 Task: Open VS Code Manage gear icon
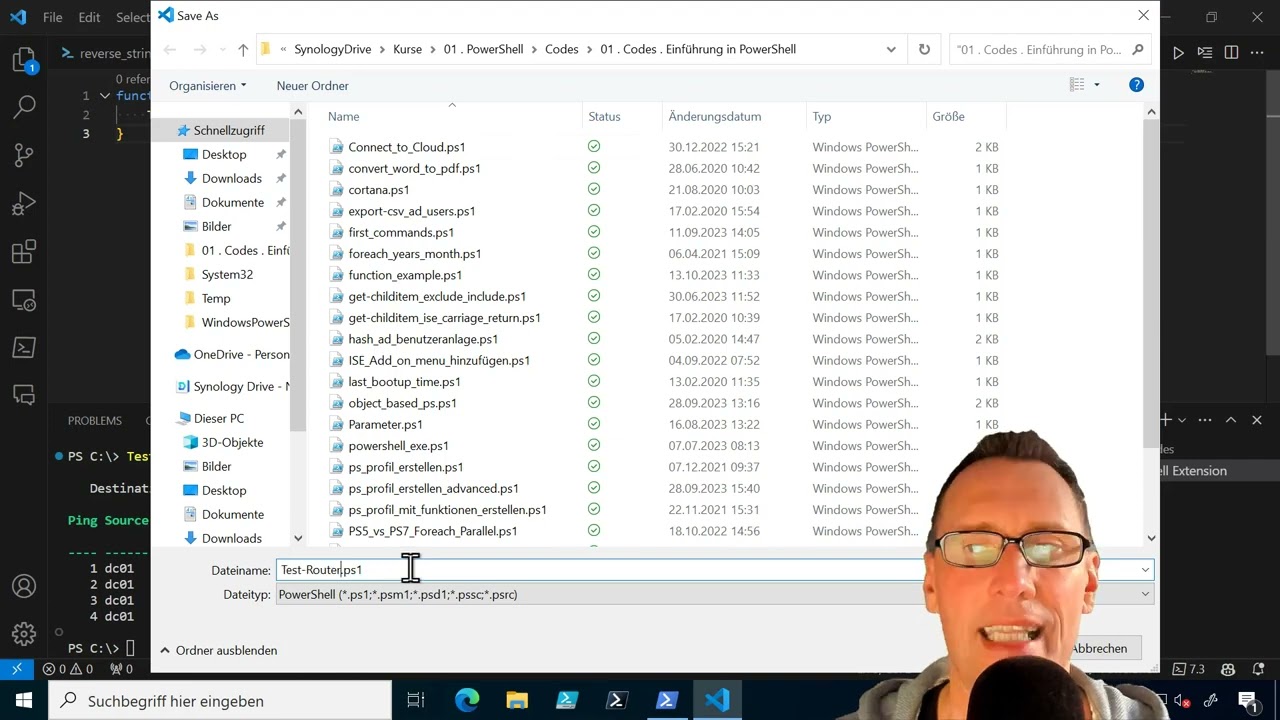point(24,634)
